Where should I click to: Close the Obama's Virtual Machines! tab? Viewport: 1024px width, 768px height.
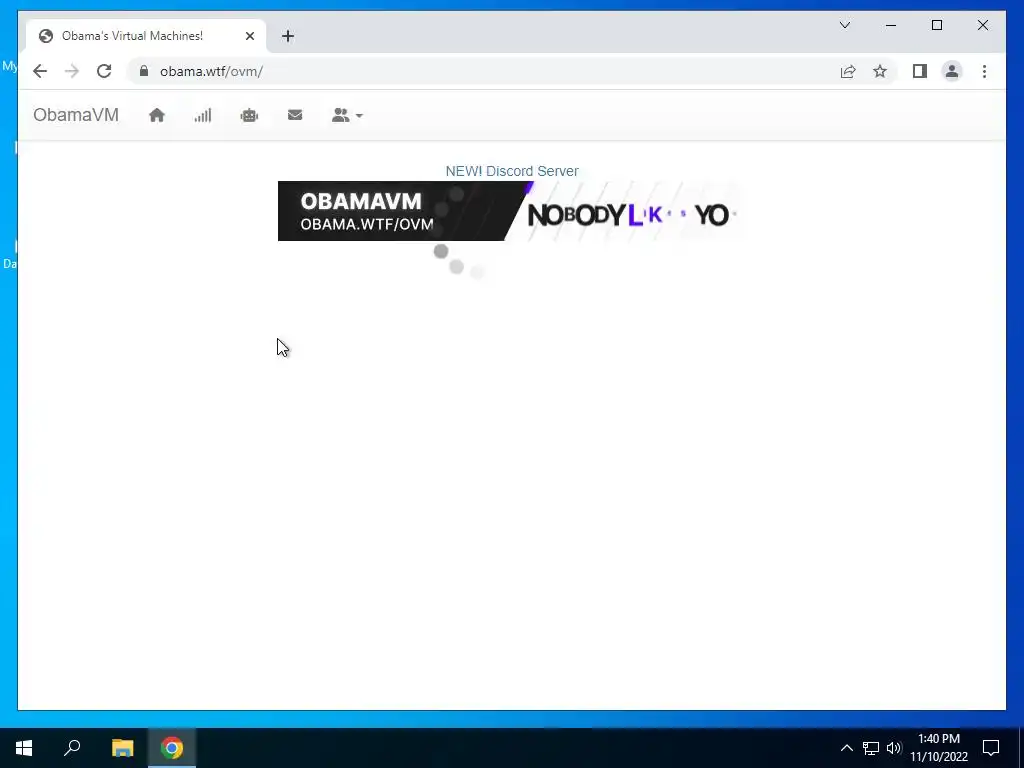click(249, 36)
